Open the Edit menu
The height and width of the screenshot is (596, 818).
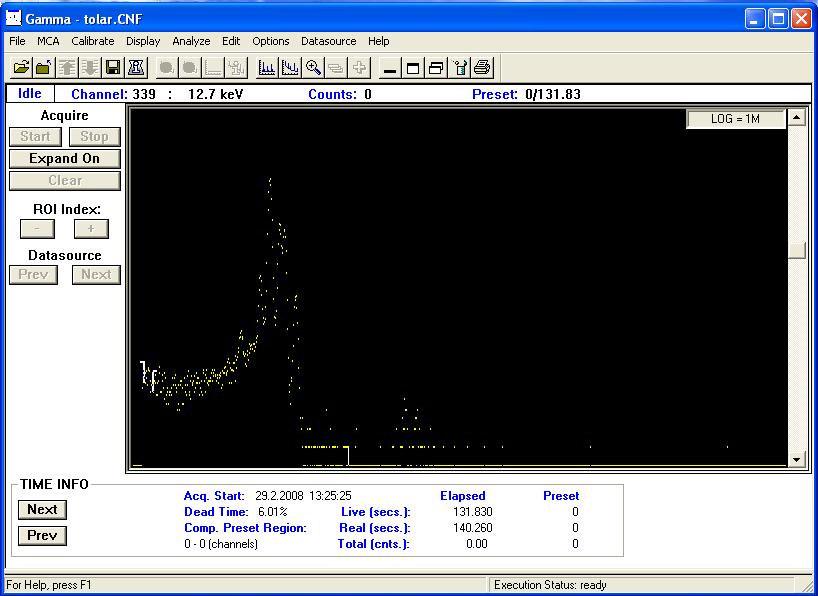231,41
